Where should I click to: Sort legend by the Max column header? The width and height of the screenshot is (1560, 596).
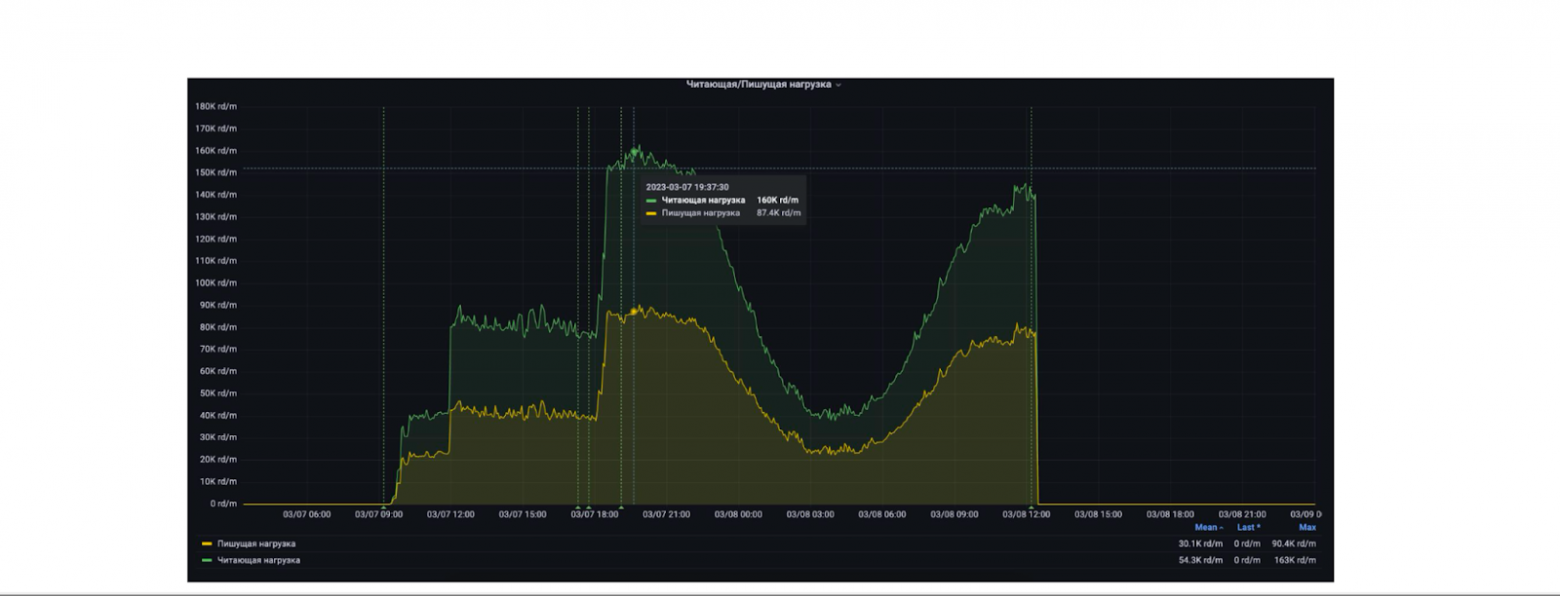point(1306,527)
